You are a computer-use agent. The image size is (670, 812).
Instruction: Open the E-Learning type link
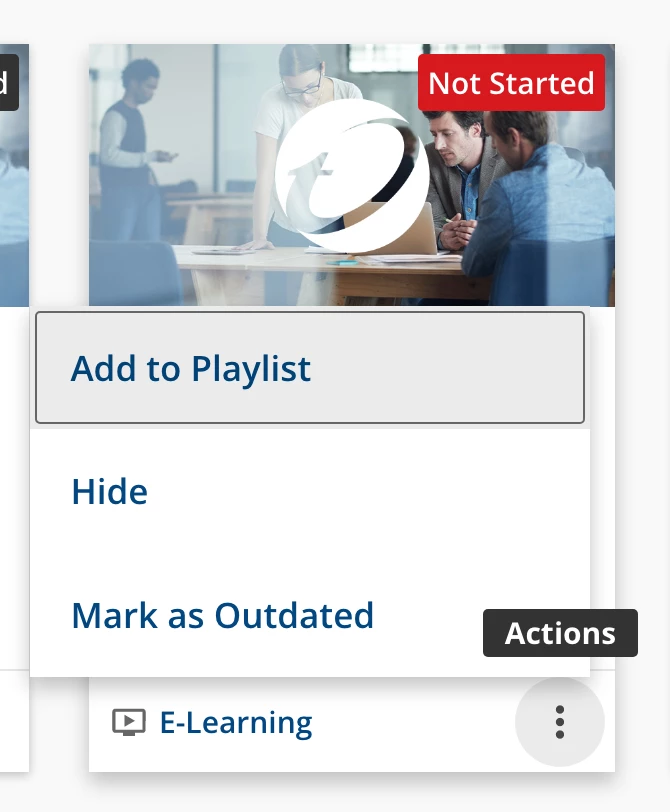(236, 722)
